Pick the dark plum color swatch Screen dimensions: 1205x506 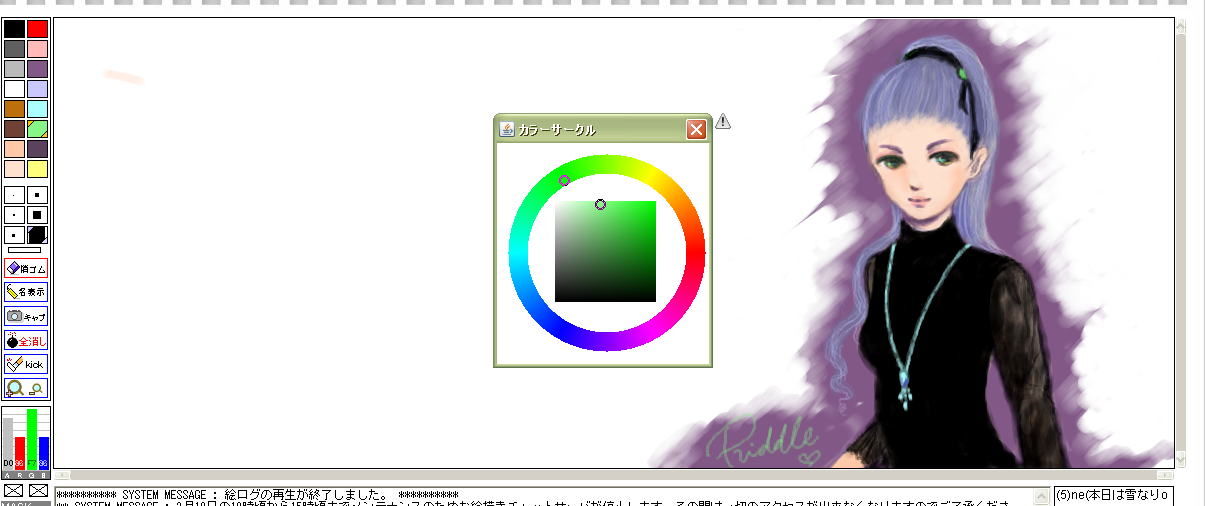point(37,149)
